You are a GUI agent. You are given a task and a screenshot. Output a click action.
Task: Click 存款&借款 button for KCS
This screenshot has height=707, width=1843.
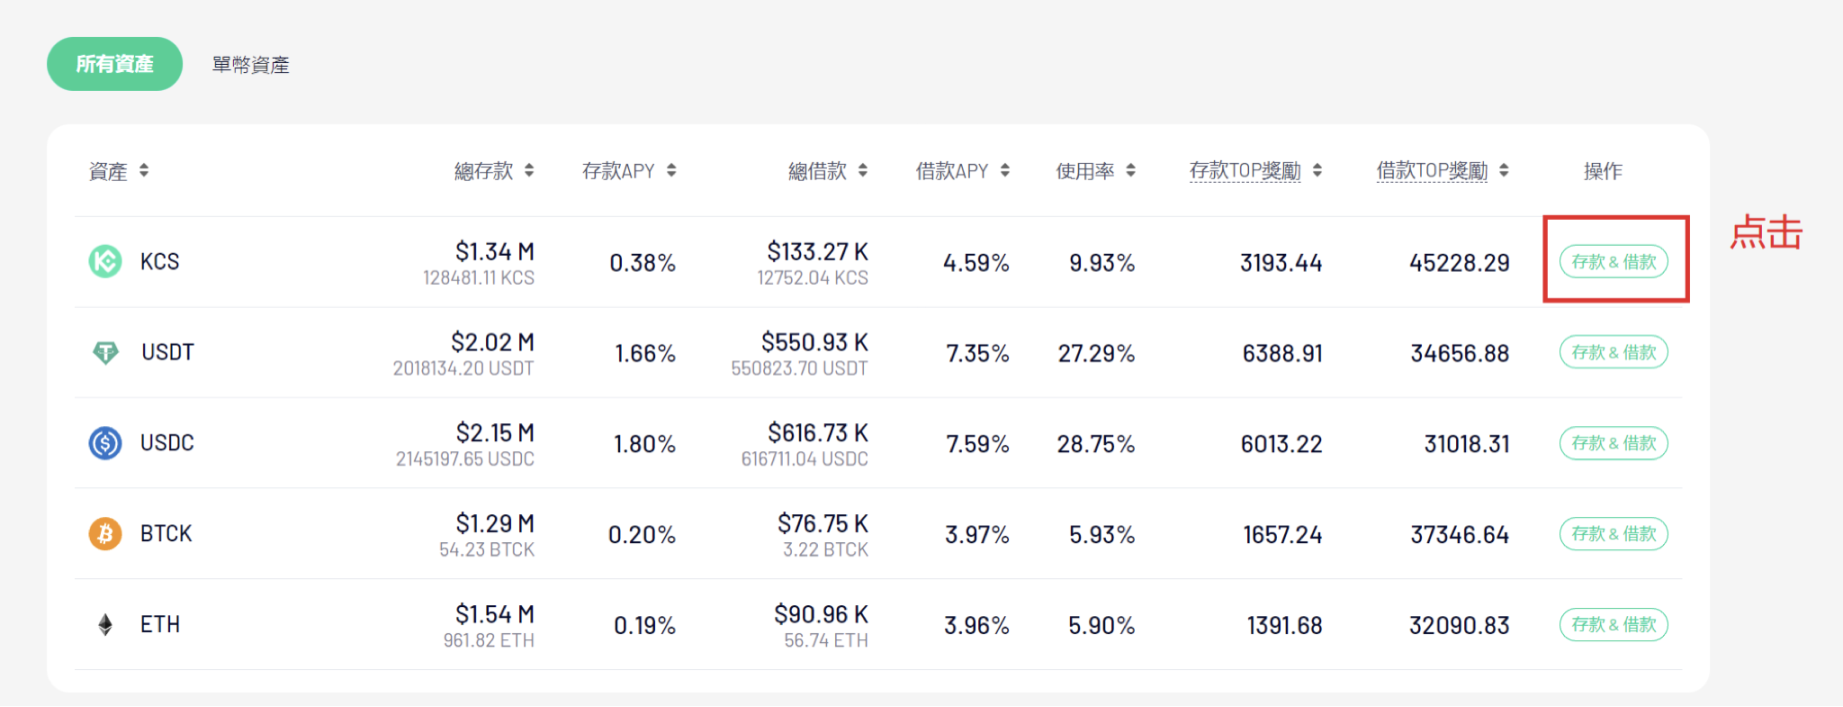point(1614,262)
